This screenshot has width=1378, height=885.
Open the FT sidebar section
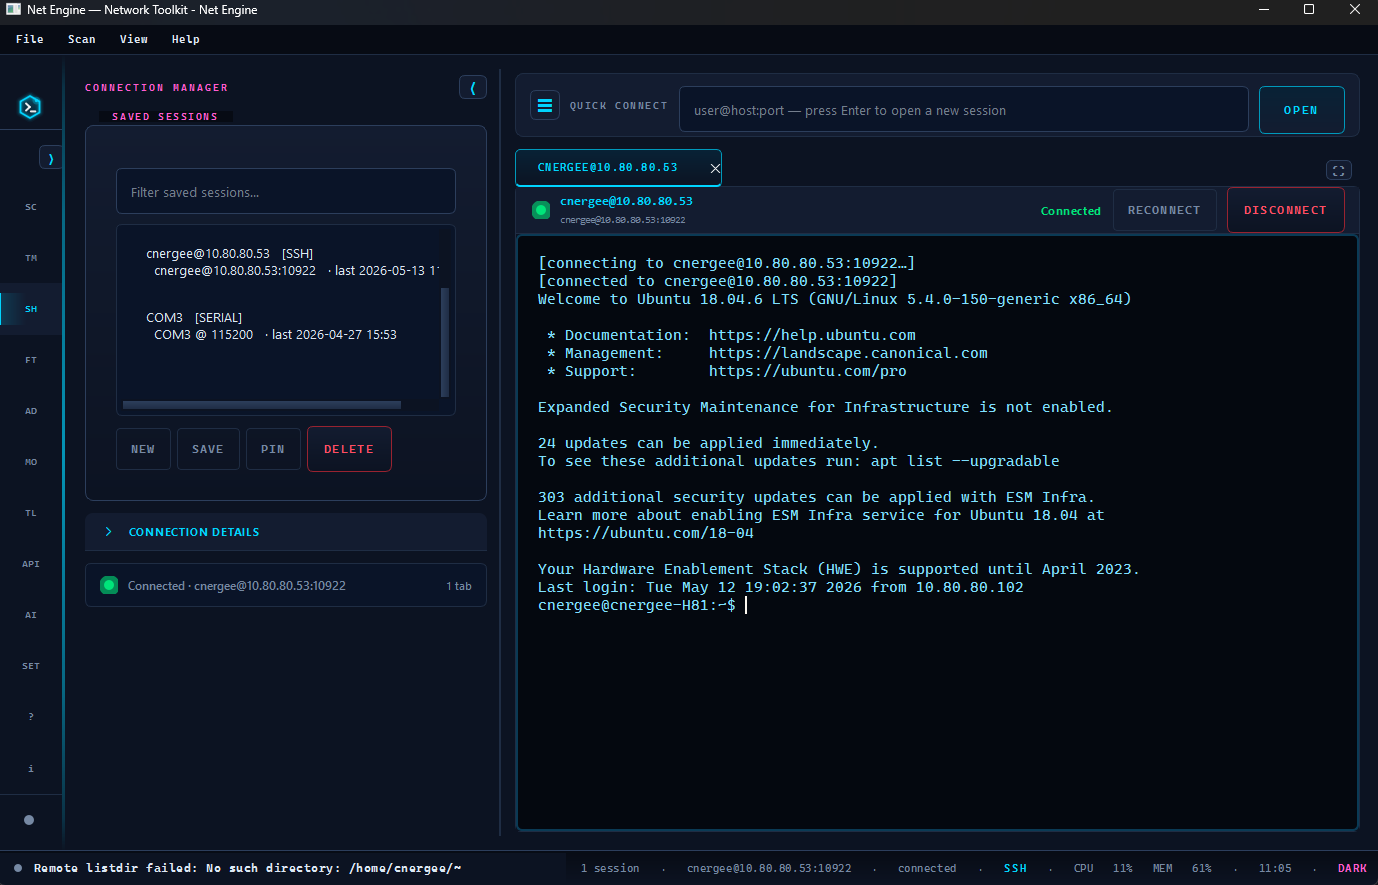31,360
